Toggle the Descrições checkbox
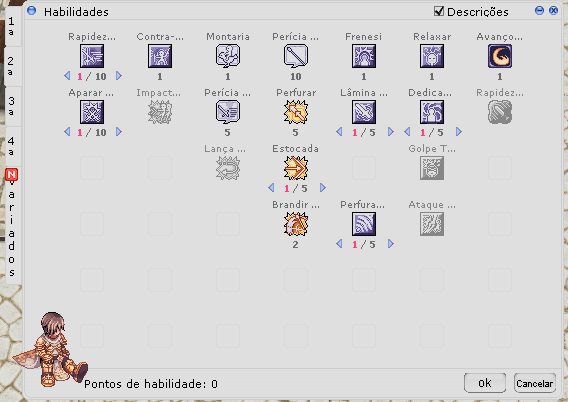568x402 pixels. click(439, 11)
